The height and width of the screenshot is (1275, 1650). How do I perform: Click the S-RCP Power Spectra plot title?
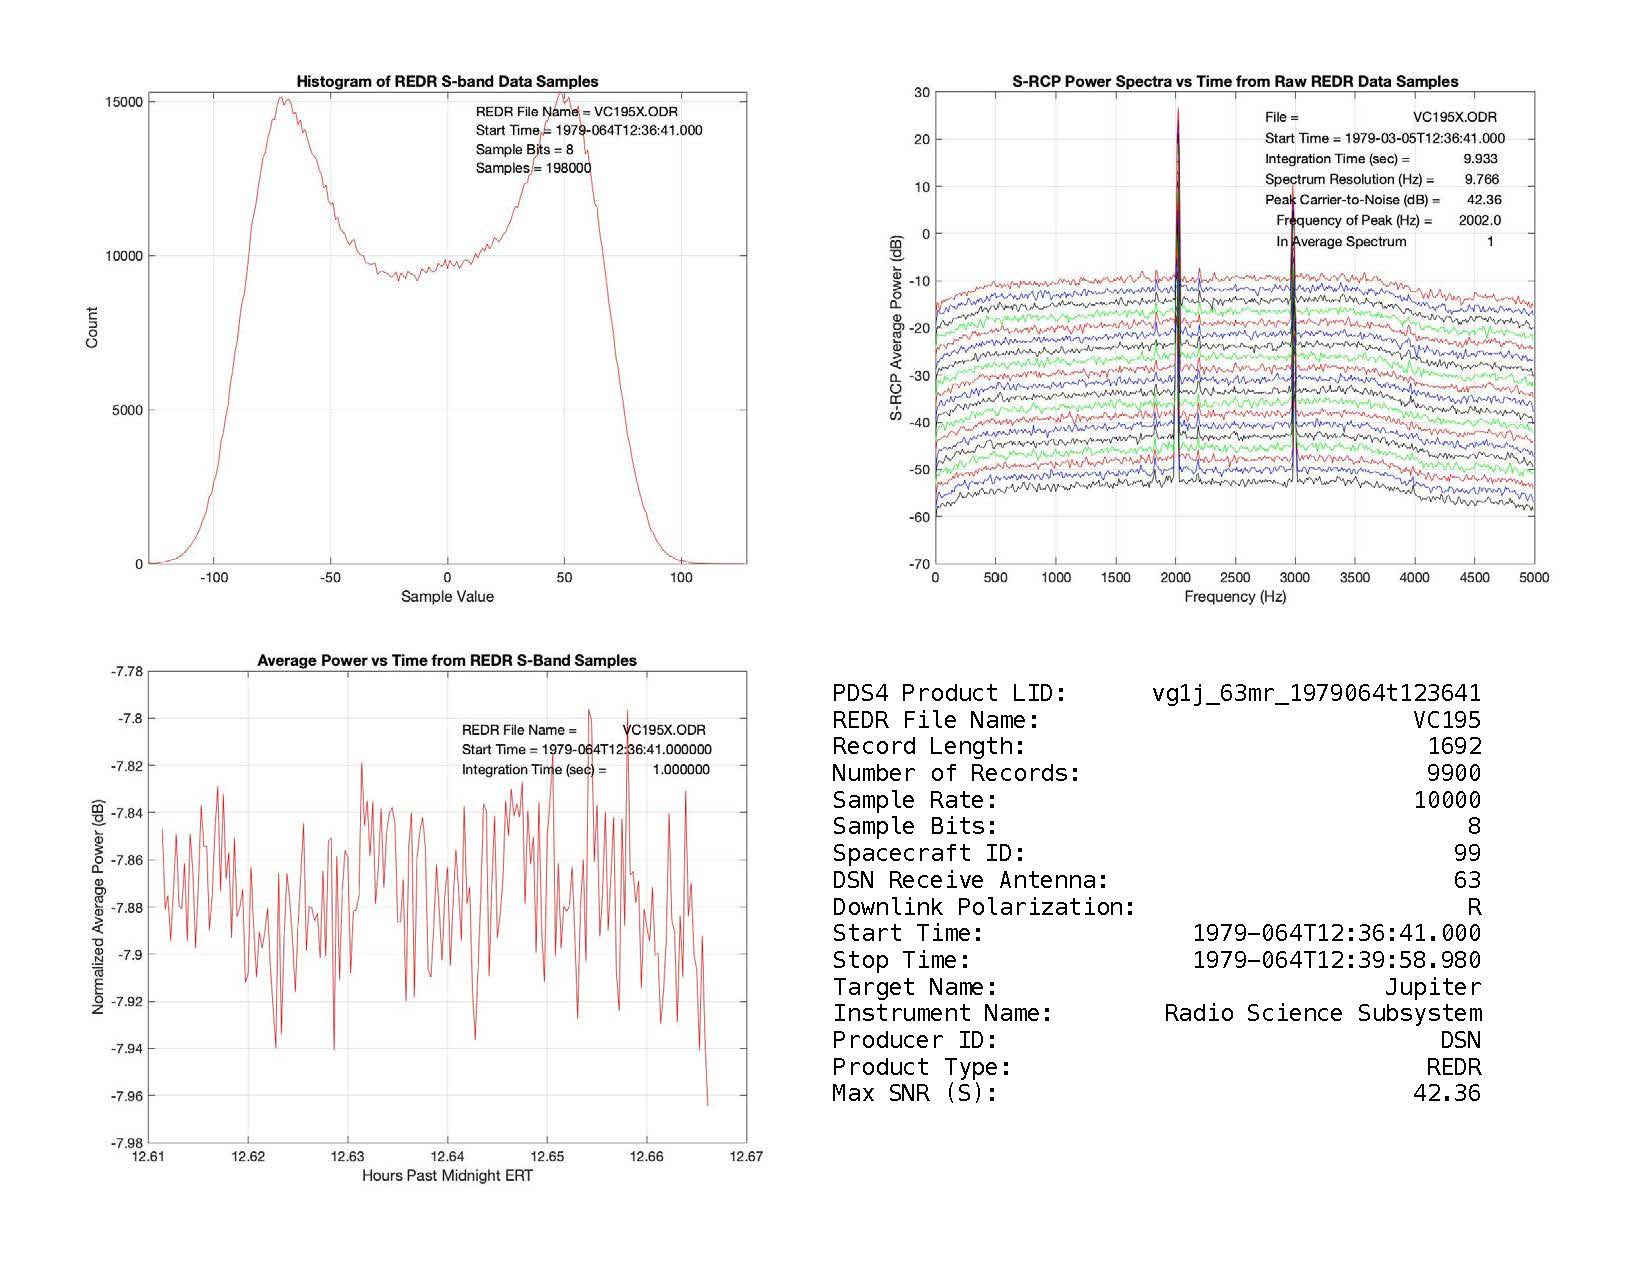(x=1235, y=82)
